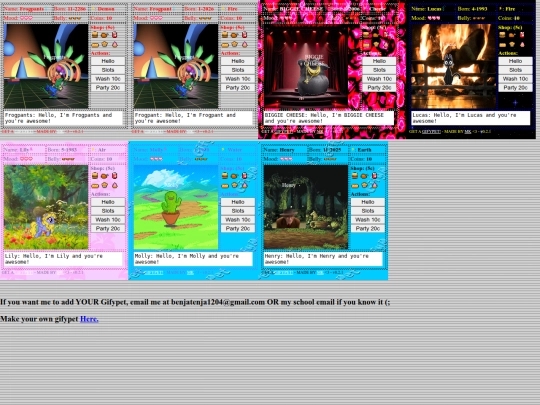The width and height of the screenshot is (540, 405).
Task: Buy the roast chicken in Molly's shop
Action: (x=234, y=176)
